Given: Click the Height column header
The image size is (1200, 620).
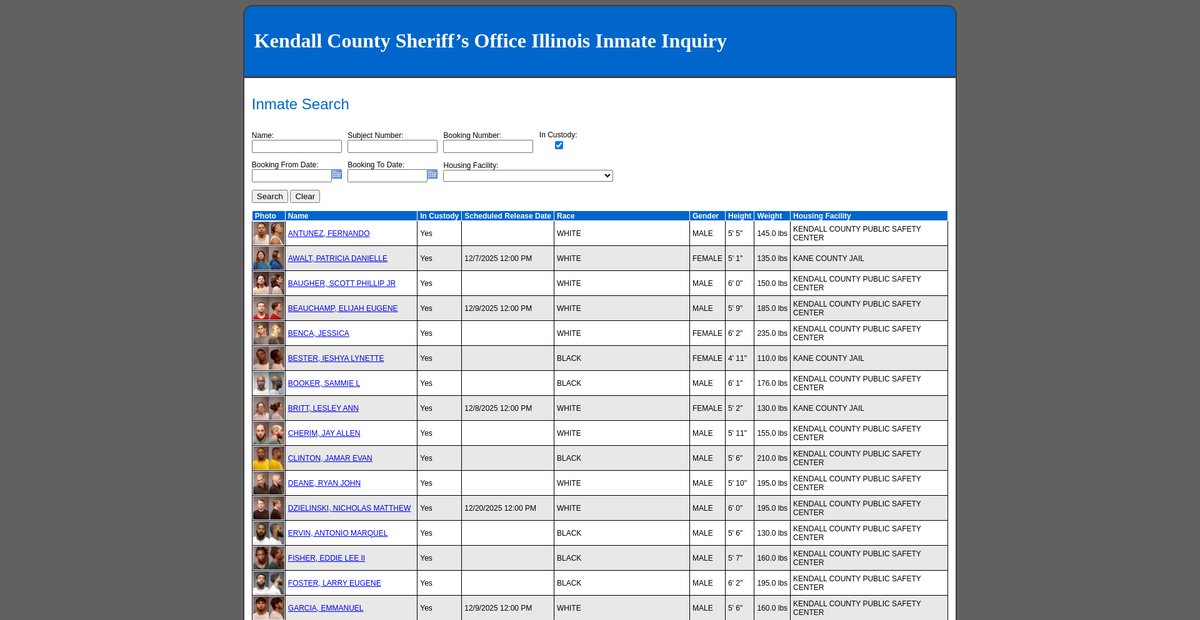Looking at the screenshot, I should pyautogui.click(x=740, y=216).
